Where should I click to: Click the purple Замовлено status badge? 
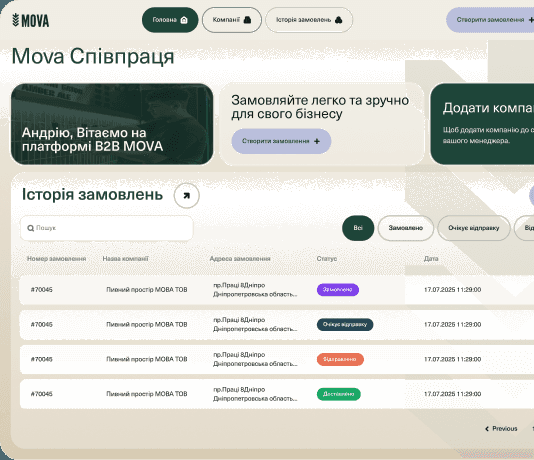point(337,290)
